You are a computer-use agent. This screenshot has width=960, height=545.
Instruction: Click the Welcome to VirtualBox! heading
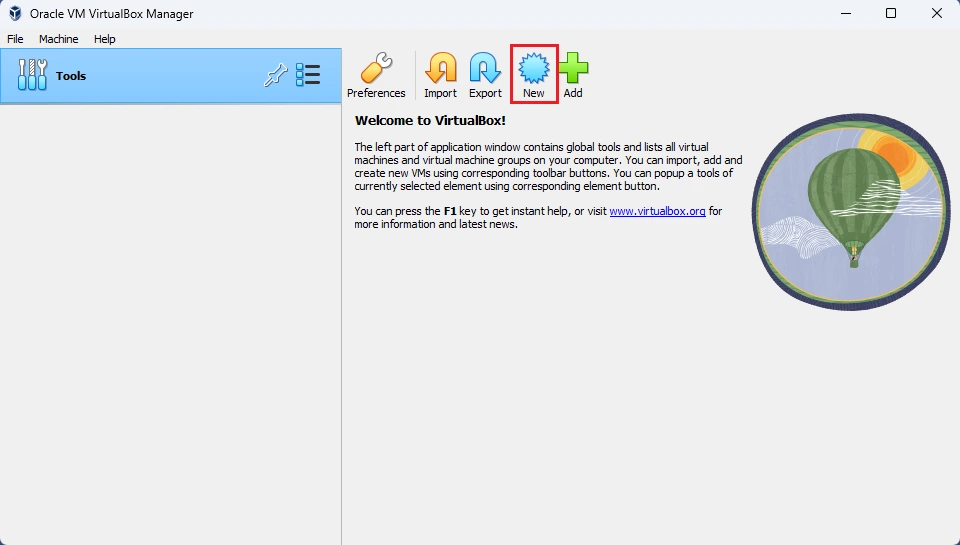point(430,121)
